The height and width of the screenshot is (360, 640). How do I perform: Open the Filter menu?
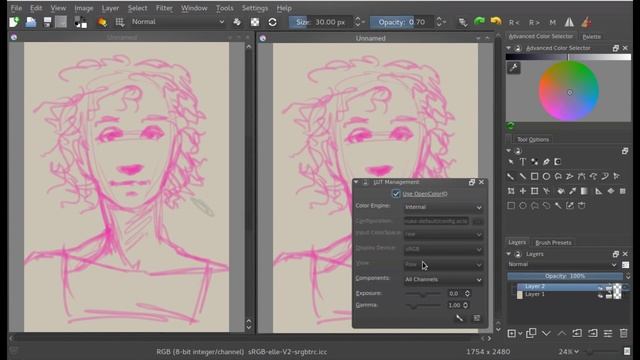pos(164,8)
